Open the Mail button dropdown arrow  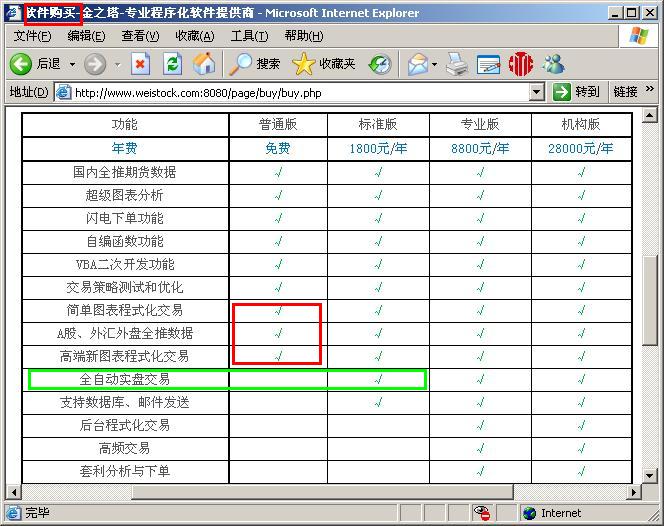pyautogui.click(x=434, y=65)
